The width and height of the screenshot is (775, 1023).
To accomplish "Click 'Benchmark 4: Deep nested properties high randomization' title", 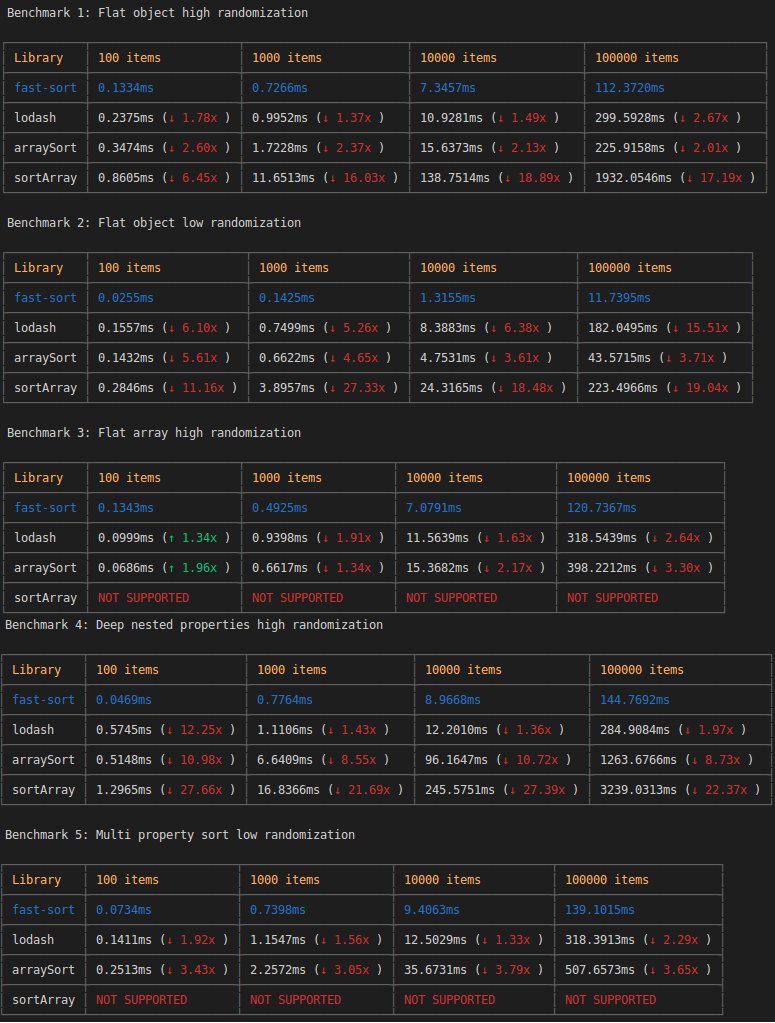I will (x=194, y=624).
